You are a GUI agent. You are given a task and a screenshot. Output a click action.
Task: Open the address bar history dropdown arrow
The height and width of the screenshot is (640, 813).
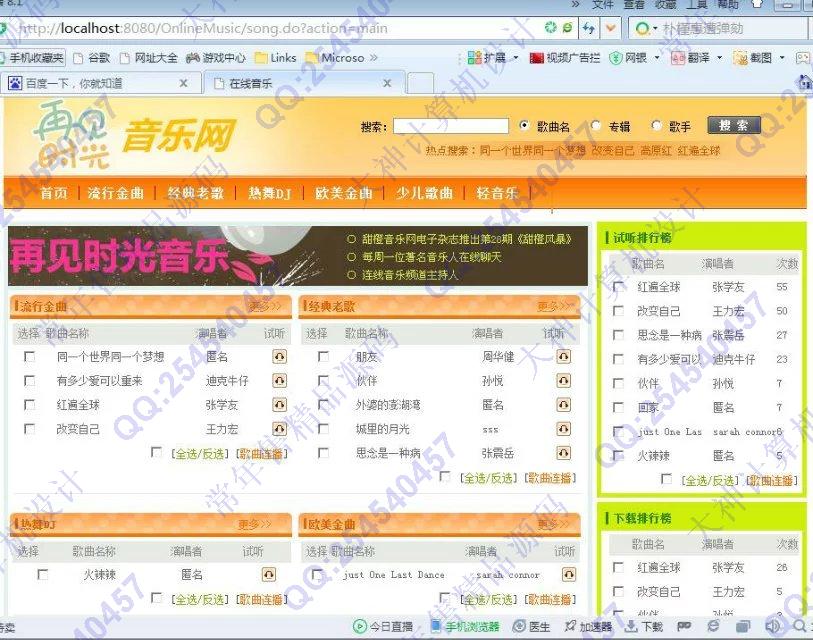(x=611, y=27)
